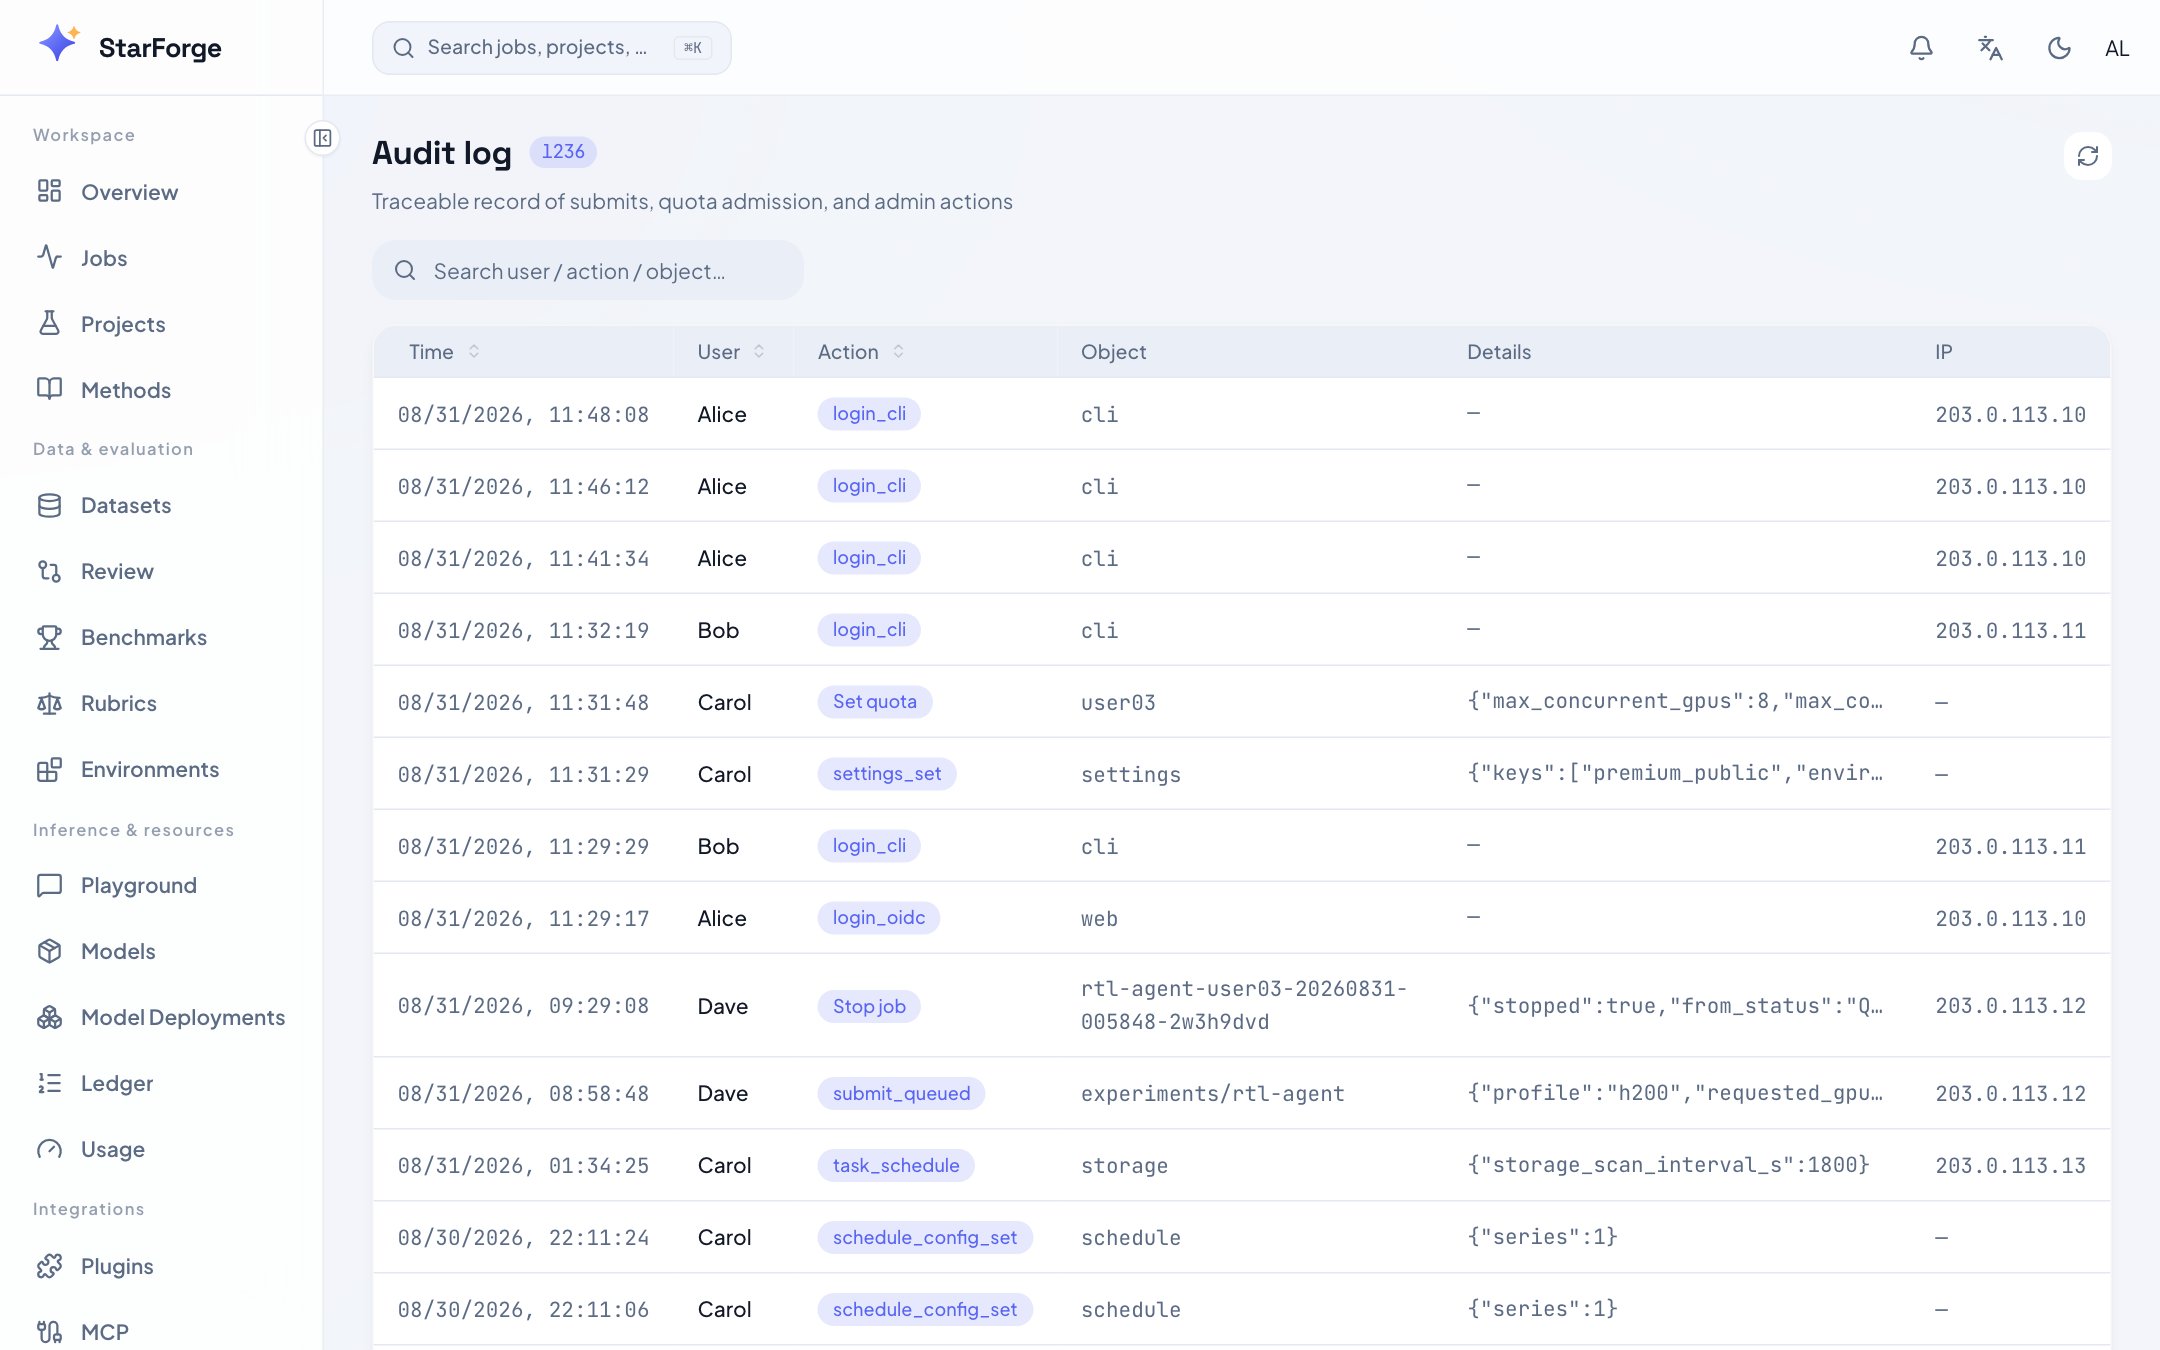The width and height of the screenshot is (2160, 1350).
Task: Click the Methods book icon
Action: 49,389
